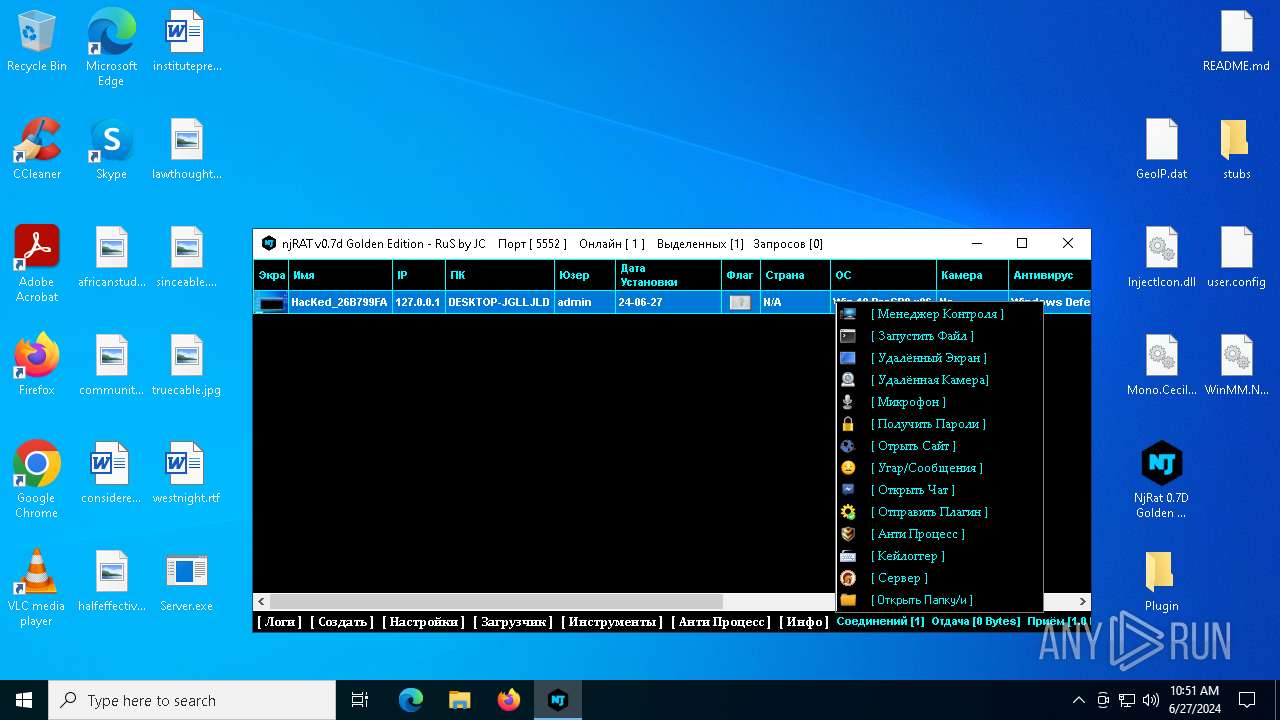Open the Windows Start menu
1280x720 pixels.
coord(24,700)
